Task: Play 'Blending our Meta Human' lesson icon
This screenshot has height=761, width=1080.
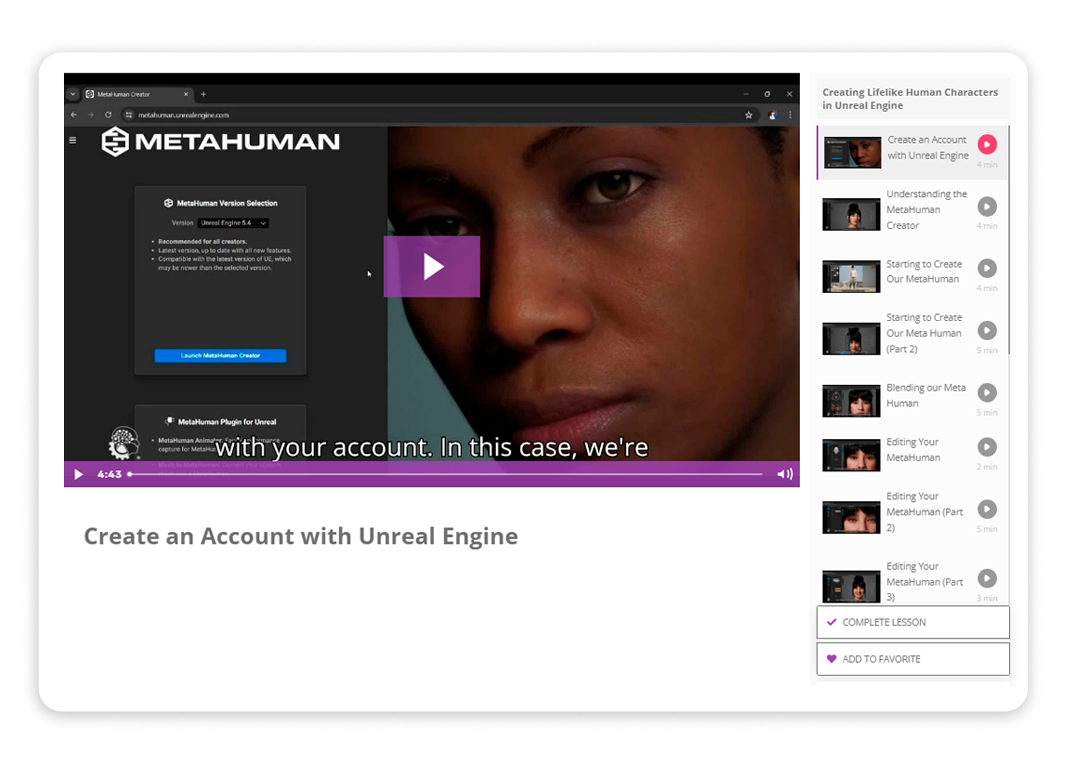Action: tap(986, 393)
